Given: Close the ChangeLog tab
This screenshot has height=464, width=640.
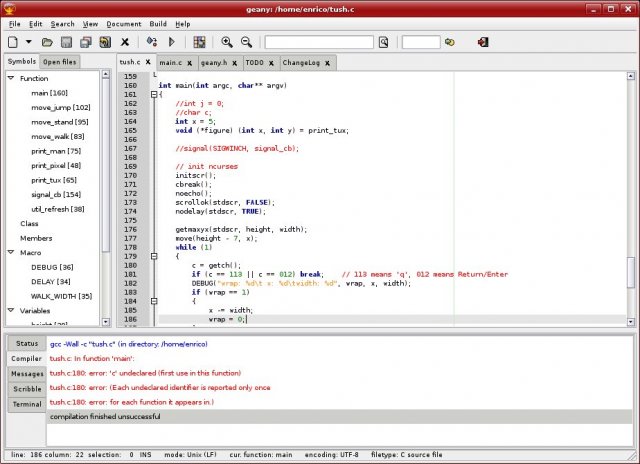Looking at the screenshot, I should point(327,63).
